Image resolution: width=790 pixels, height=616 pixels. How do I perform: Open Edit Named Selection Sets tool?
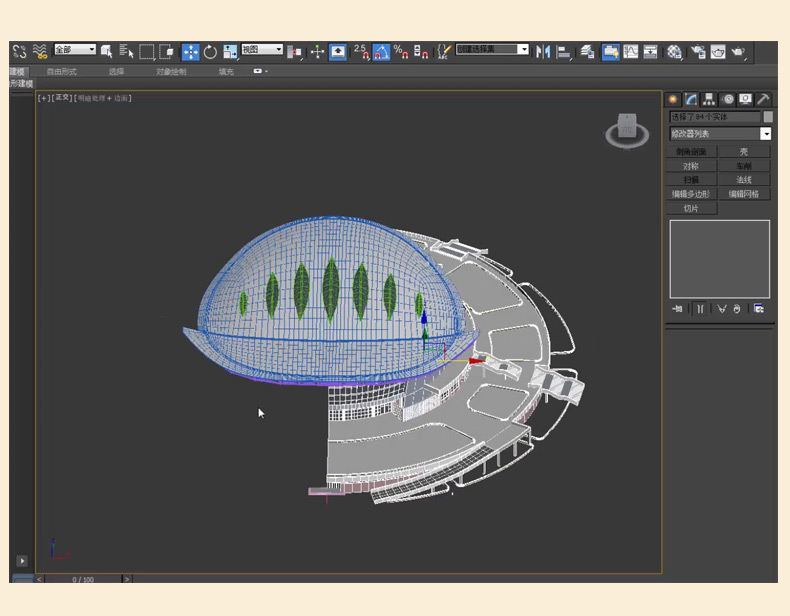(x=444, y=51)
